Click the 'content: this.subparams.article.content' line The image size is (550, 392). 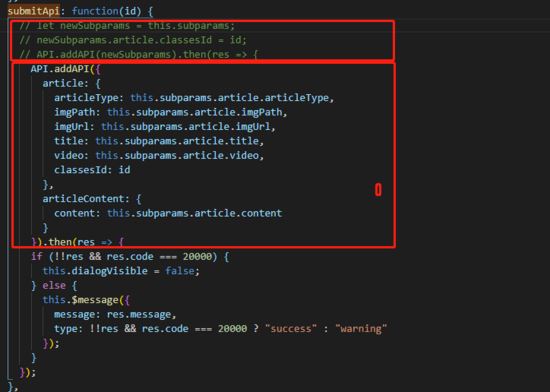(x=168, y=213)
